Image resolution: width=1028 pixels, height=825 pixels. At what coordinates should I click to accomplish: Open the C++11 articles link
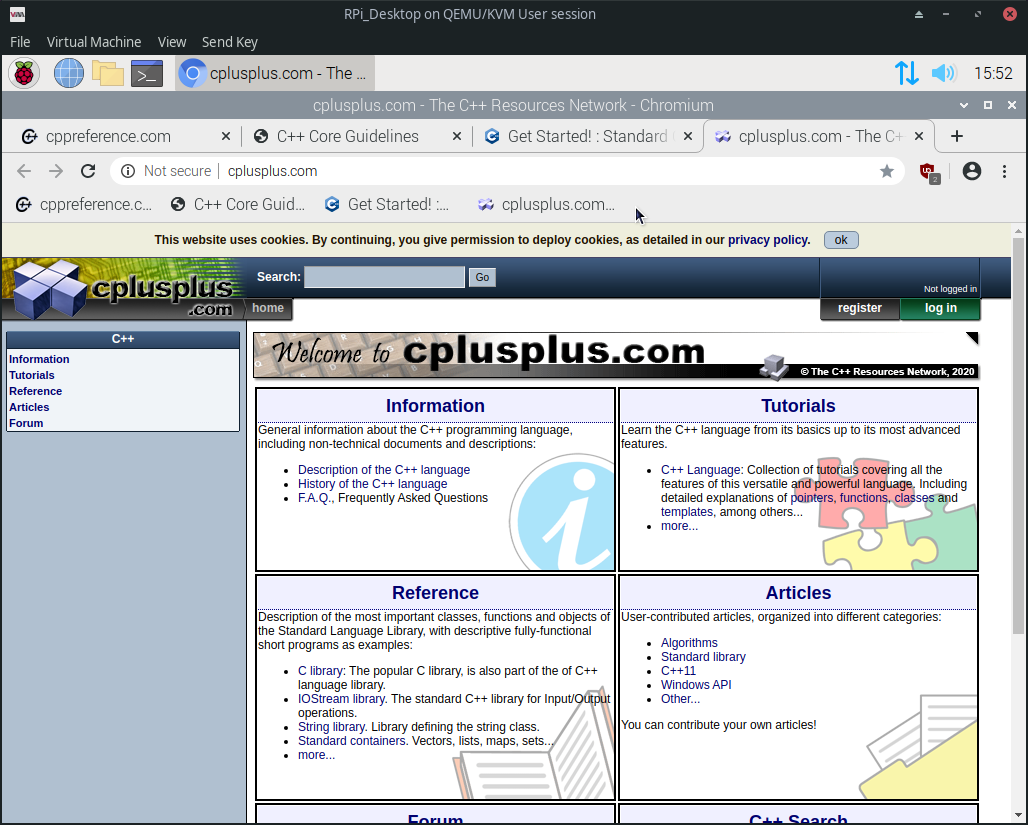tap(678, 671)
